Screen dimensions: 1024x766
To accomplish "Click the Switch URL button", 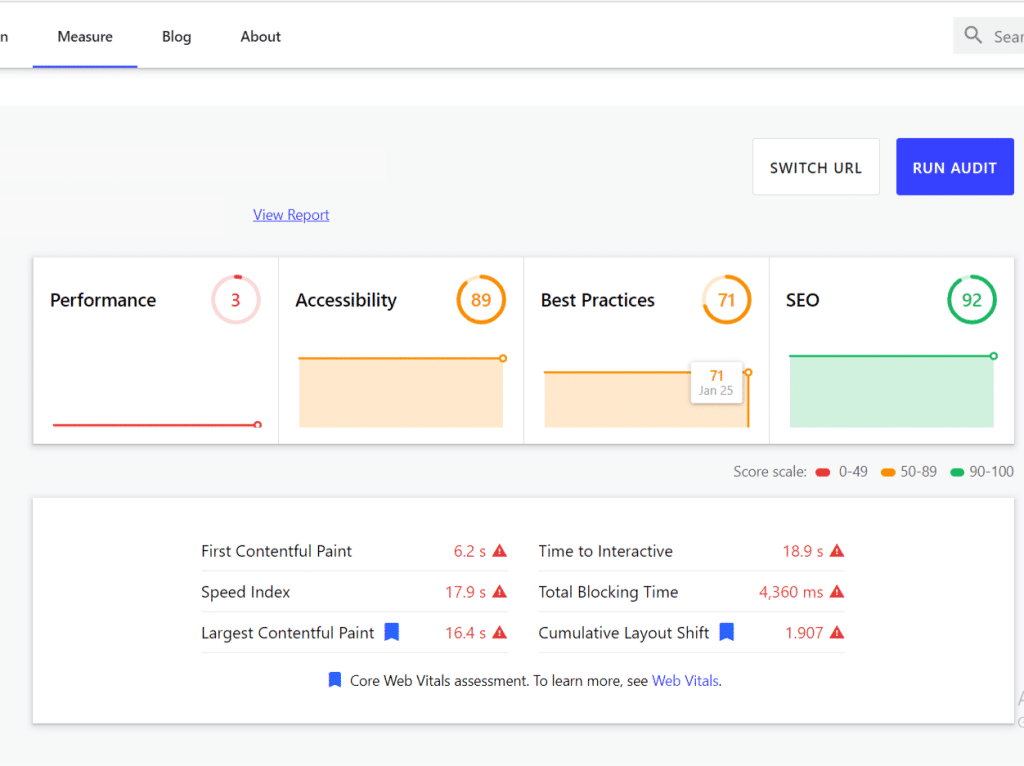I will click(x=815, y=167).
